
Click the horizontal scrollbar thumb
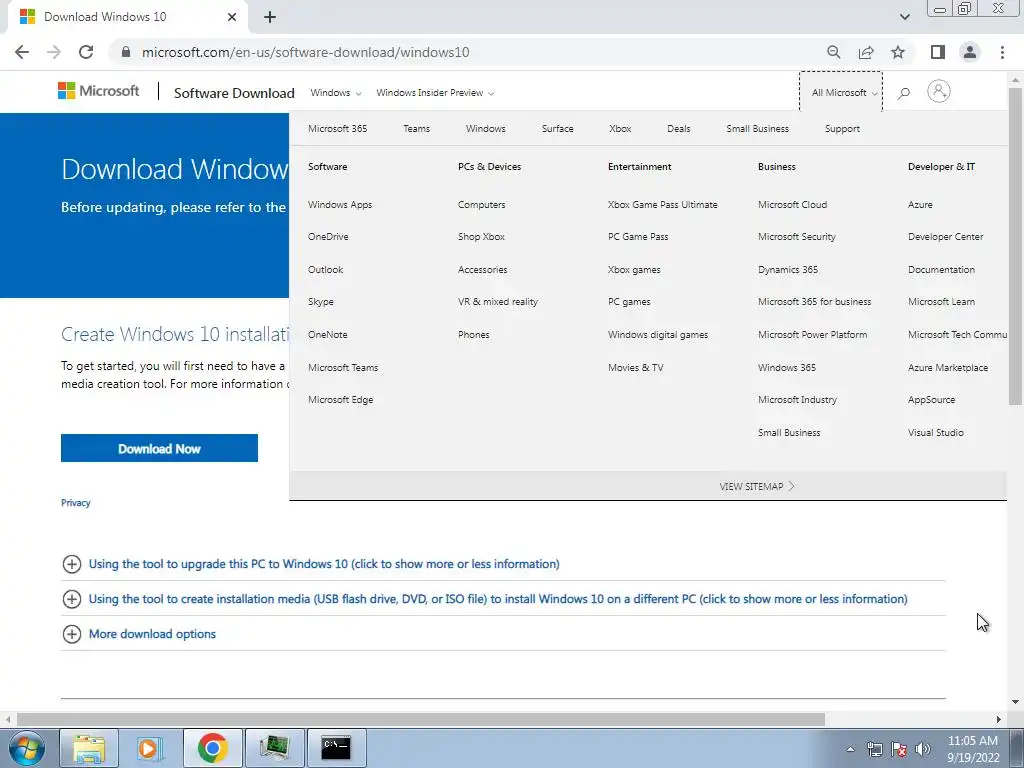coord(421,719)
